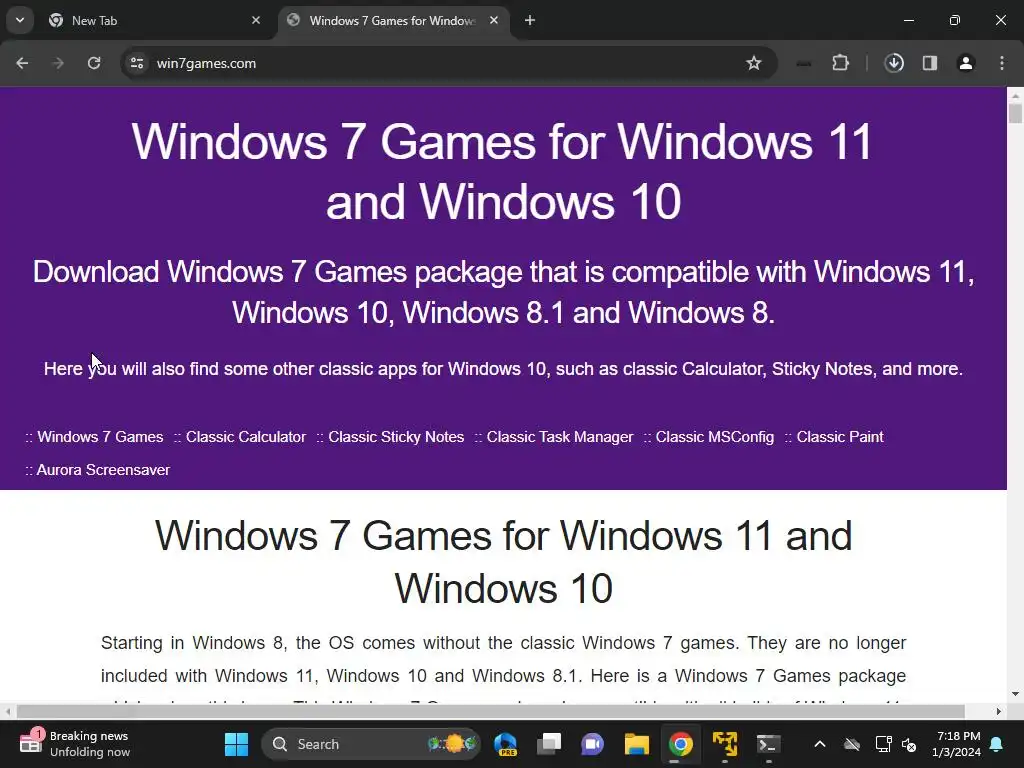
Task: Open the Chrome side panel
Action: click(x=930, y=63)
